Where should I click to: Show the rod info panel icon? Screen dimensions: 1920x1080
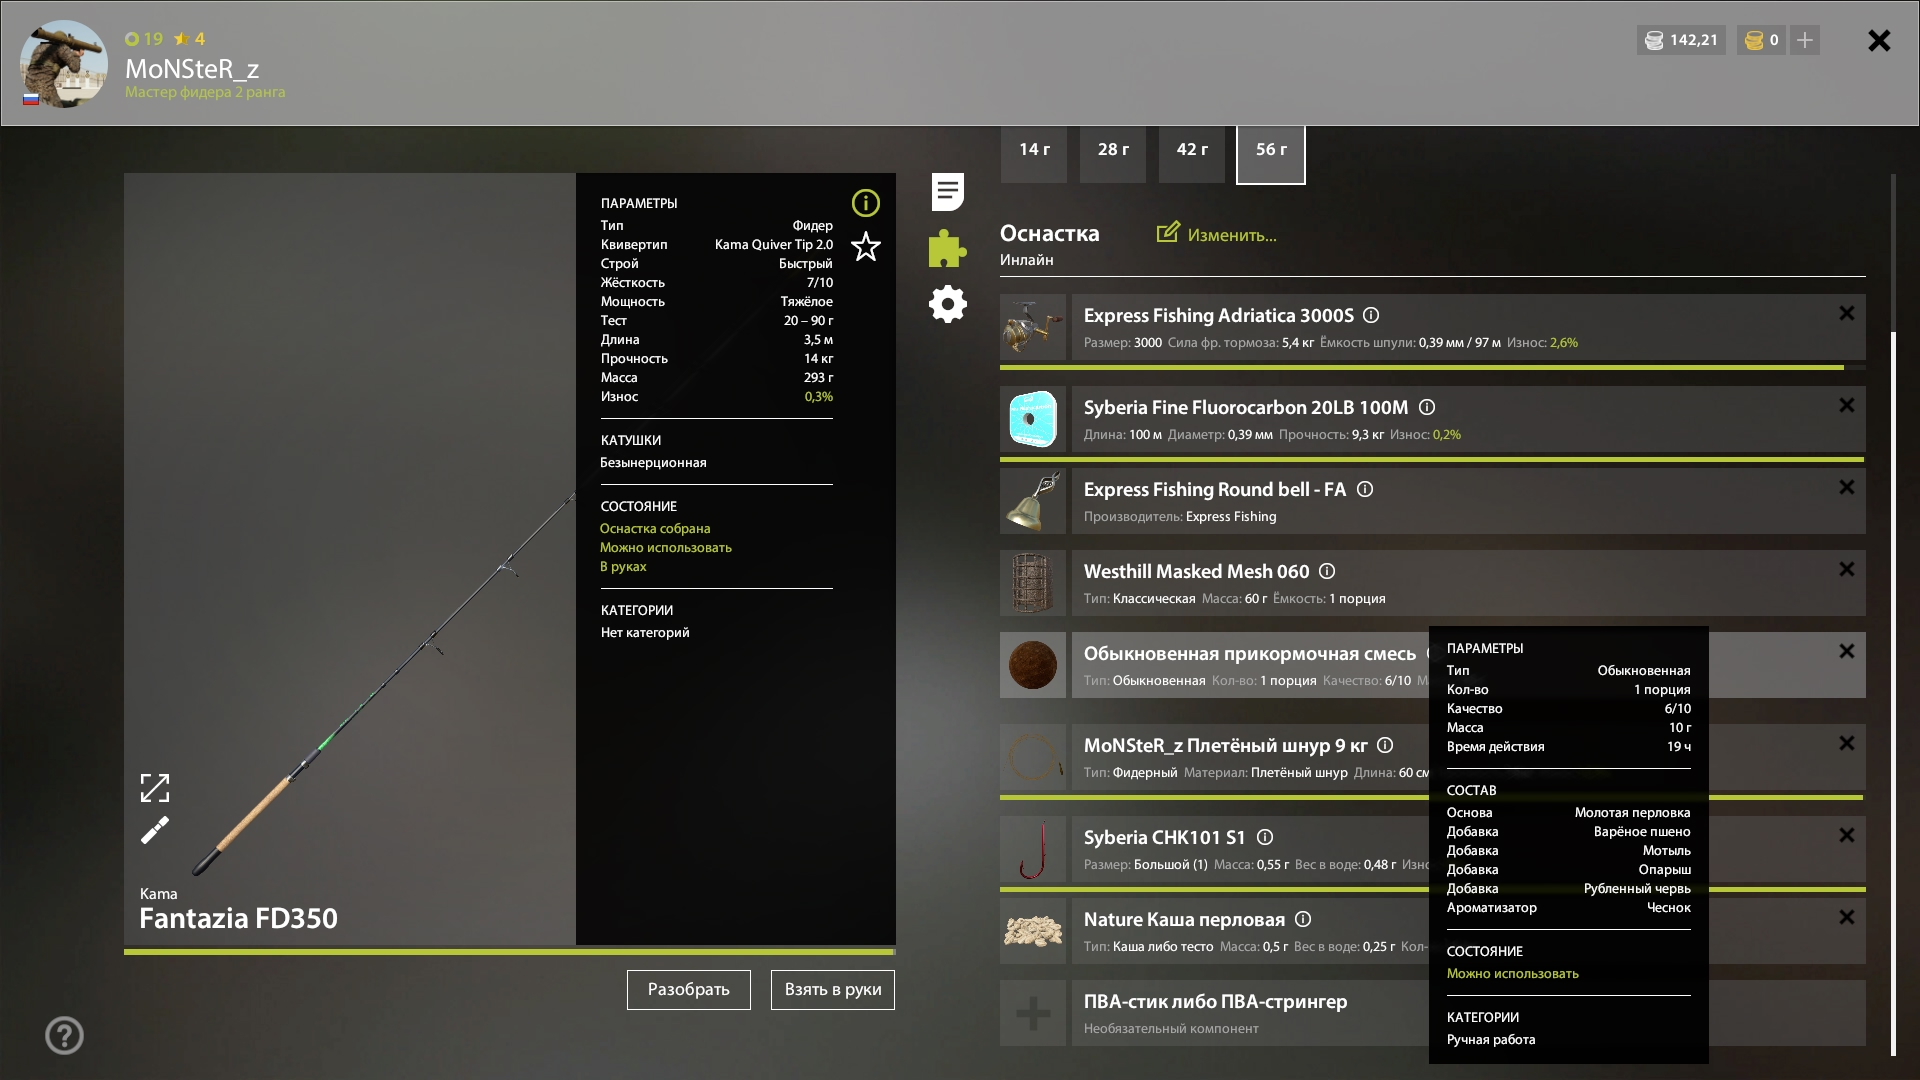[x=866, y=203]
